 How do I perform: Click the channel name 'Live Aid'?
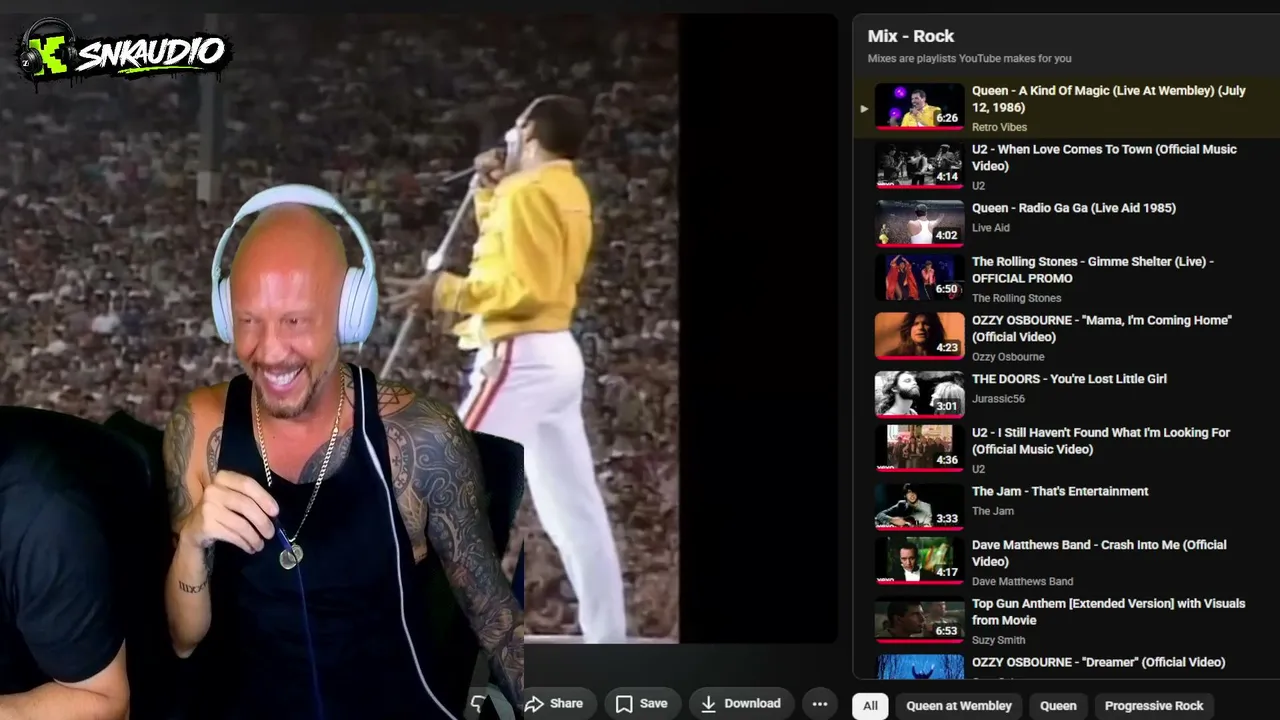coord(990,228)
